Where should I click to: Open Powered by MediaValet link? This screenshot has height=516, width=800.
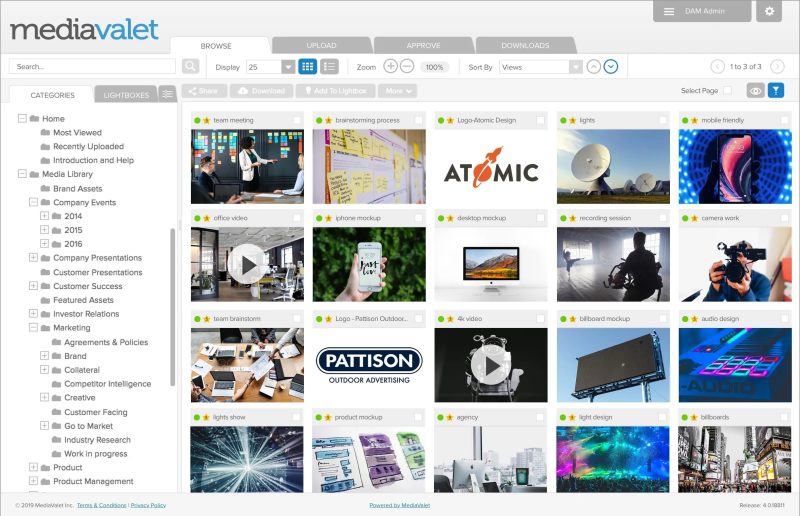399,505
